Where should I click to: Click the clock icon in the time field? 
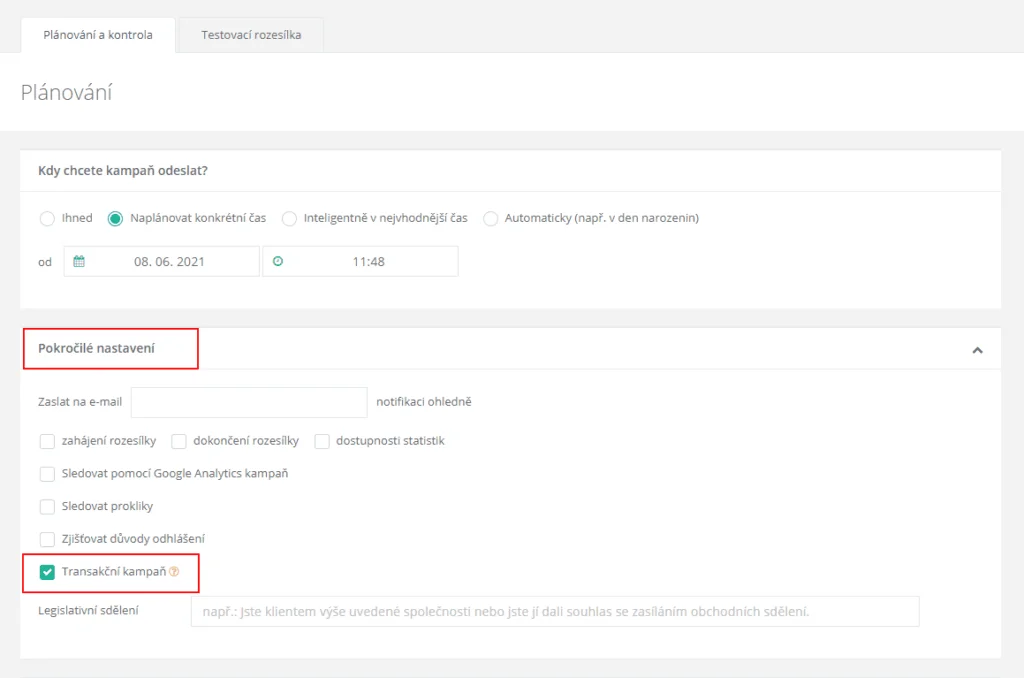pos(278,261)
